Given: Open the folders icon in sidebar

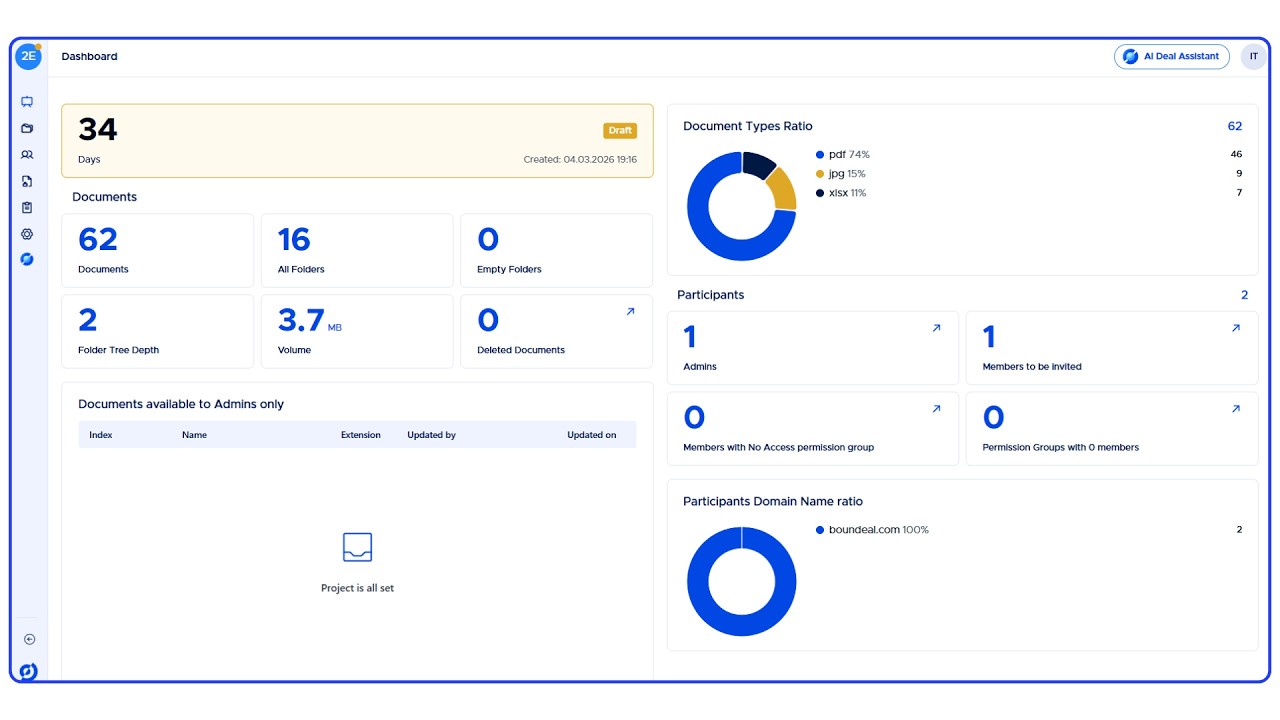Looking at the screenshot, I should click(x=27, y=128).
